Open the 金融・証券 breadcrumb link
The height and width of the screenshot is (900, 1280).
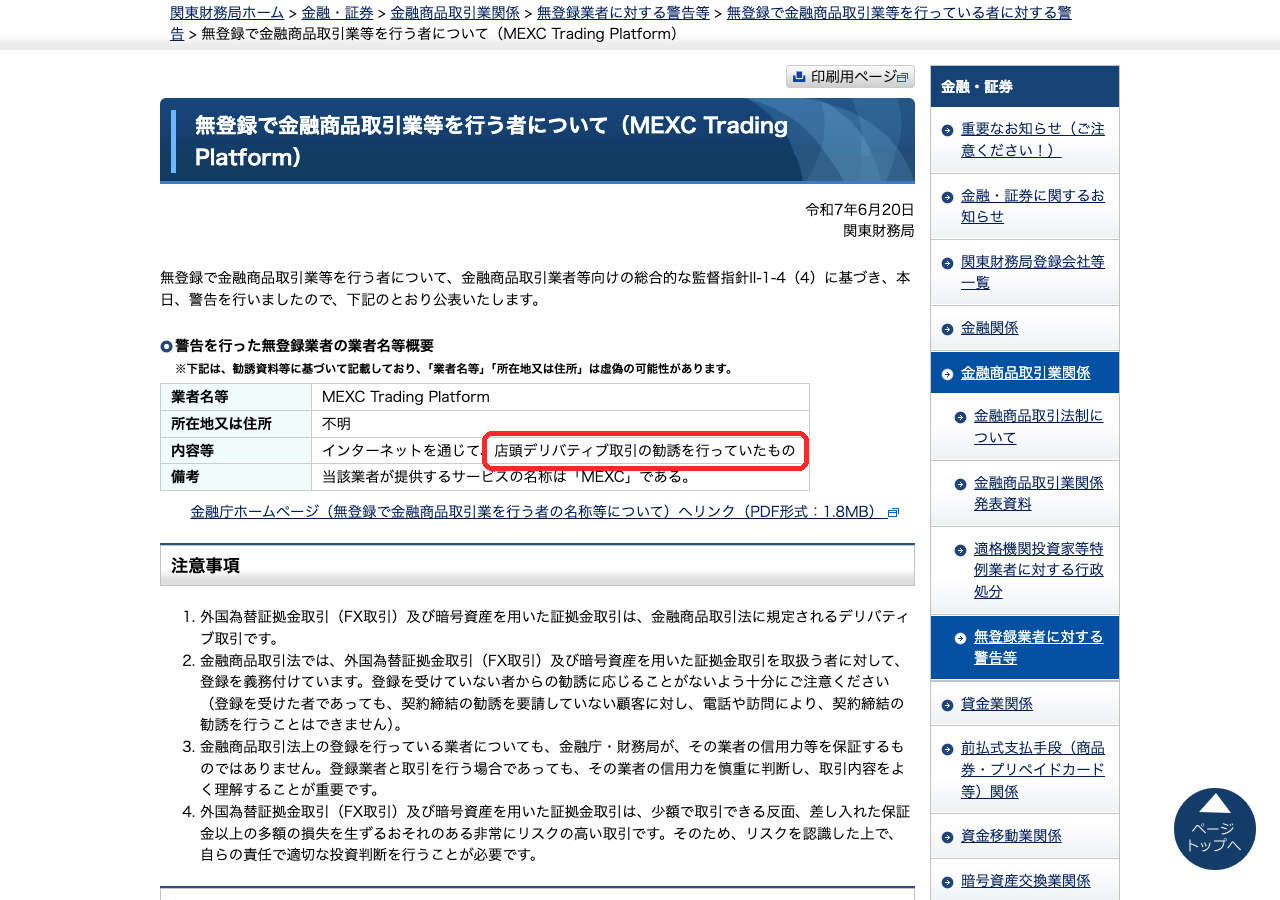(x=337, y=13)
